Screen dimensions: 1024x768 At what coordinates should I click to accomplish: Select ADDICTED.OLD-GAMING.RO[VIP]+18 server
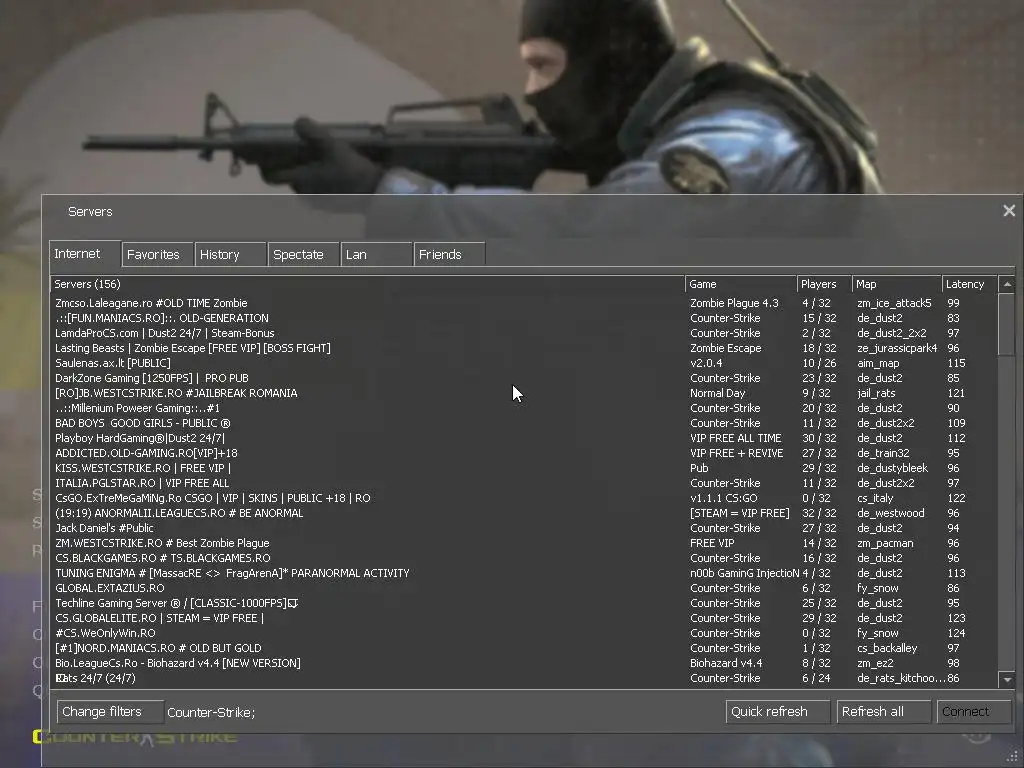524,453
